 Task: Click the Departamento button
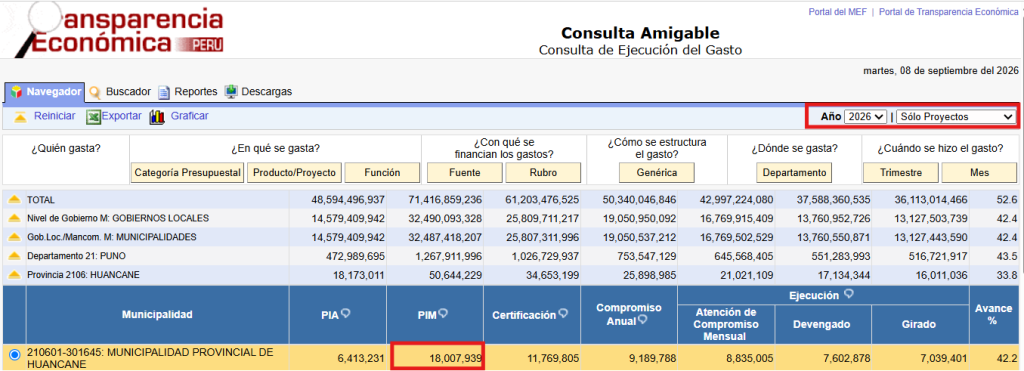795,172
